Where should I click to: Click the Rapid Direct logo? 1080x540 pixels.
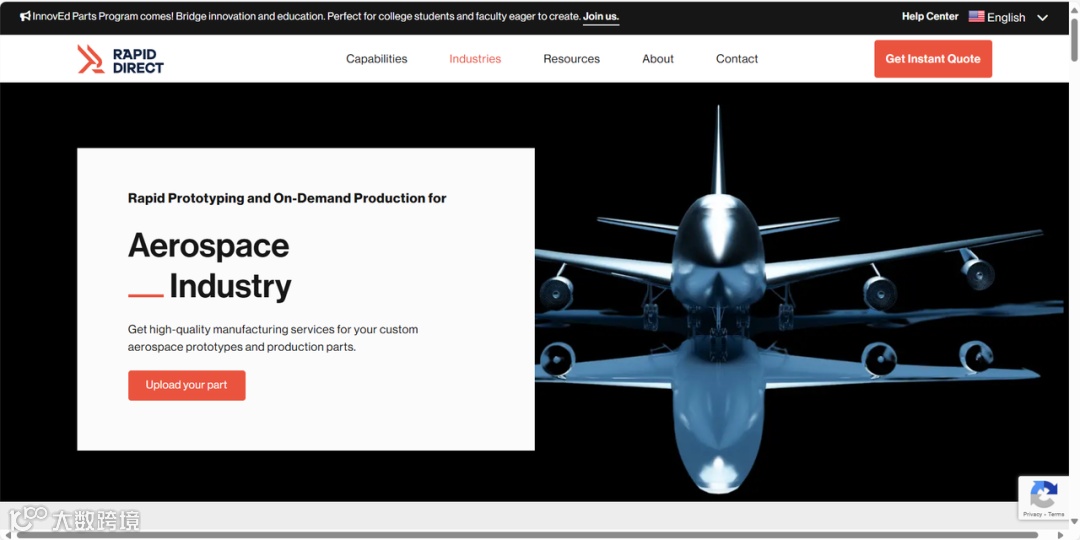point(121,59)
